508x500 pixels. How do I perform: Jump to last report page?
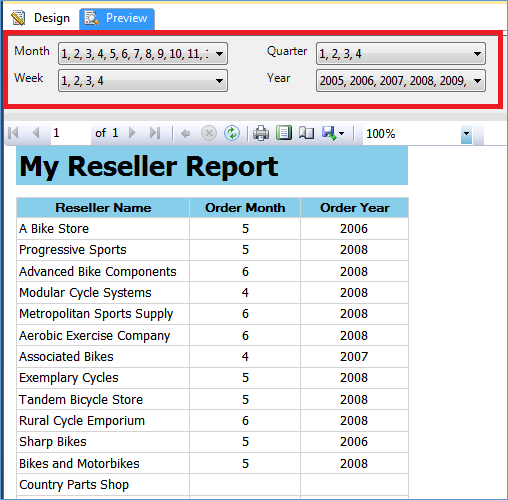coord(155,133)
